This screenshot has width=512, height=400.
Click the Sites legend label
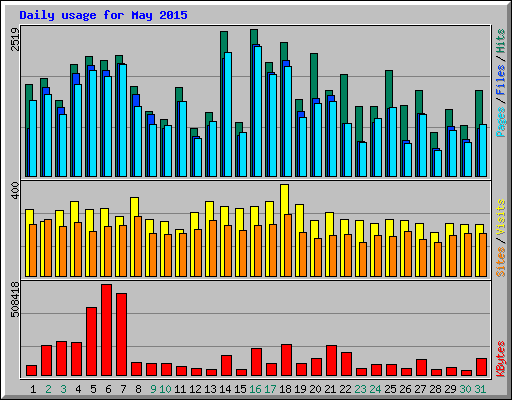click(500, 262)
